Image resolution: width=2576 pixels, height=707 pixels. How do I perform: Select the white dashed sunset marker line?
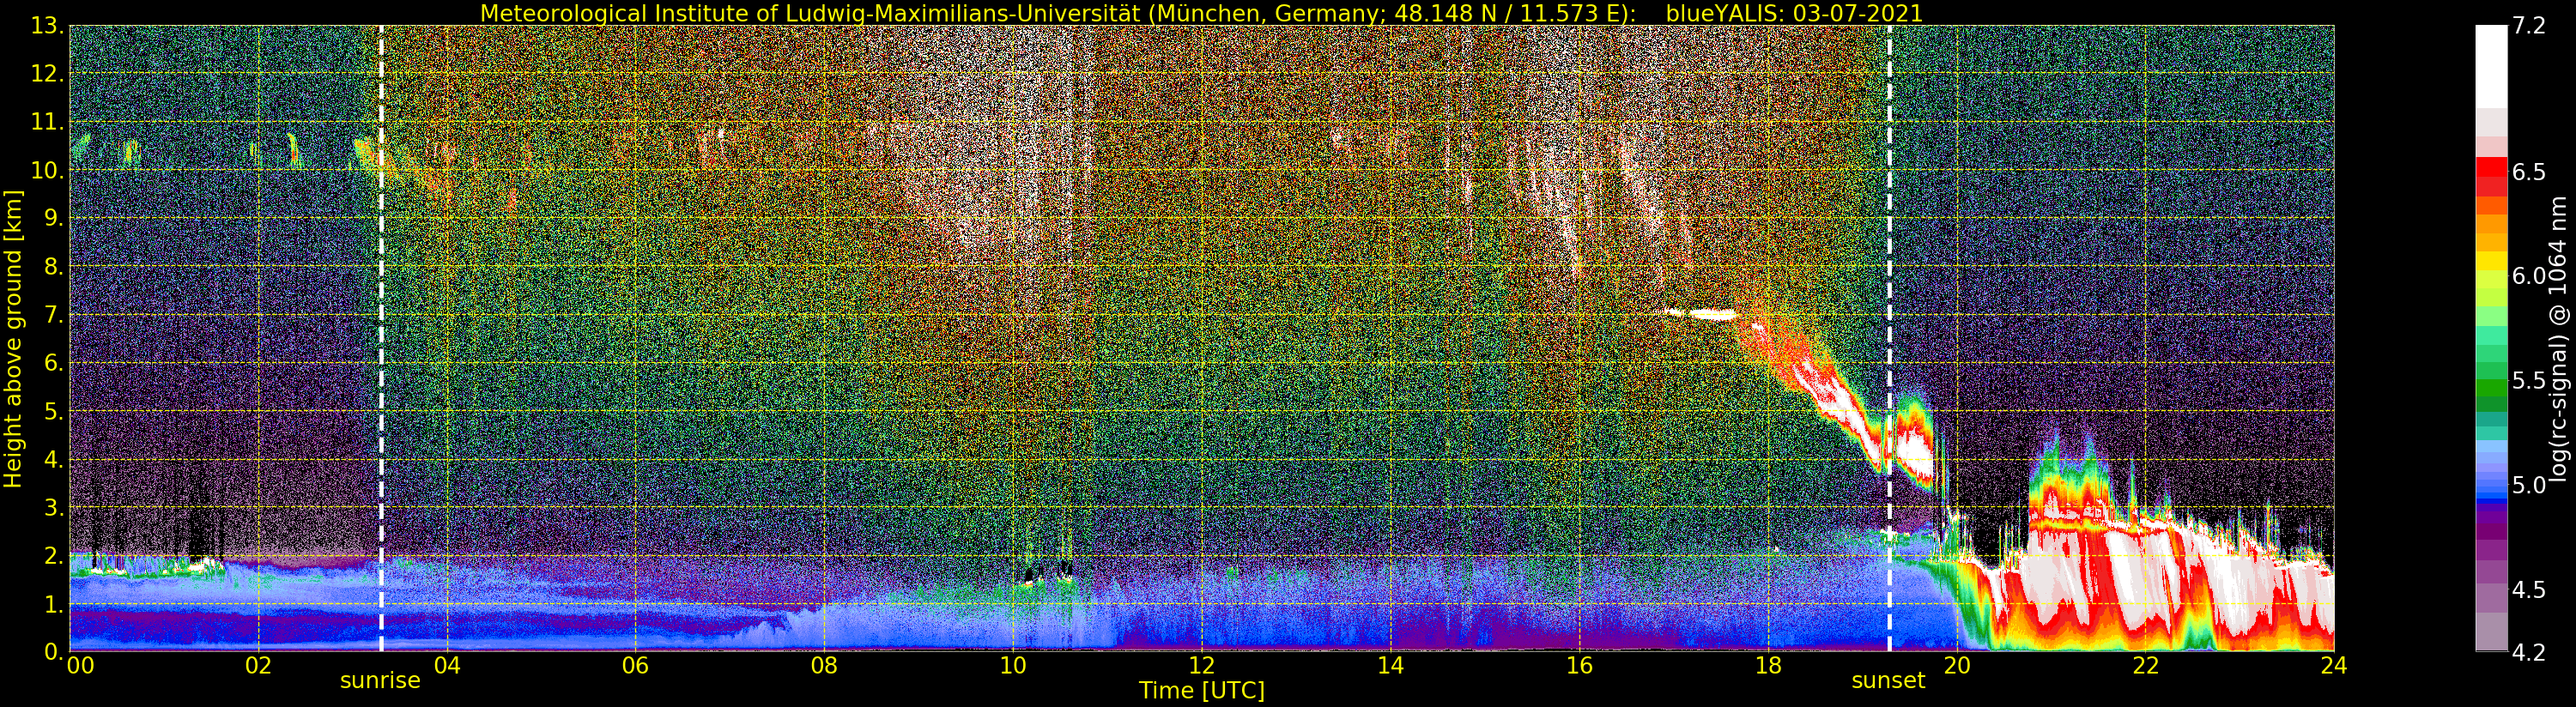tap(1889, 339)
